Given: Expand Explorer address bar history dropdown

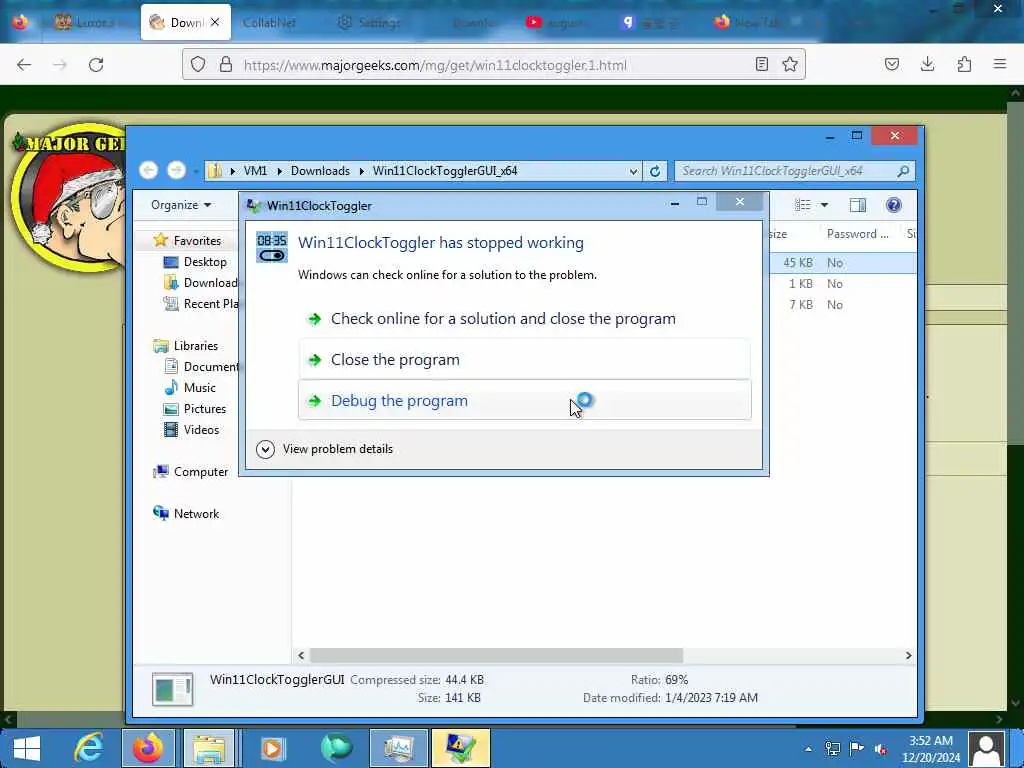Looking at the screenshot, I should (x=633, y=171).
